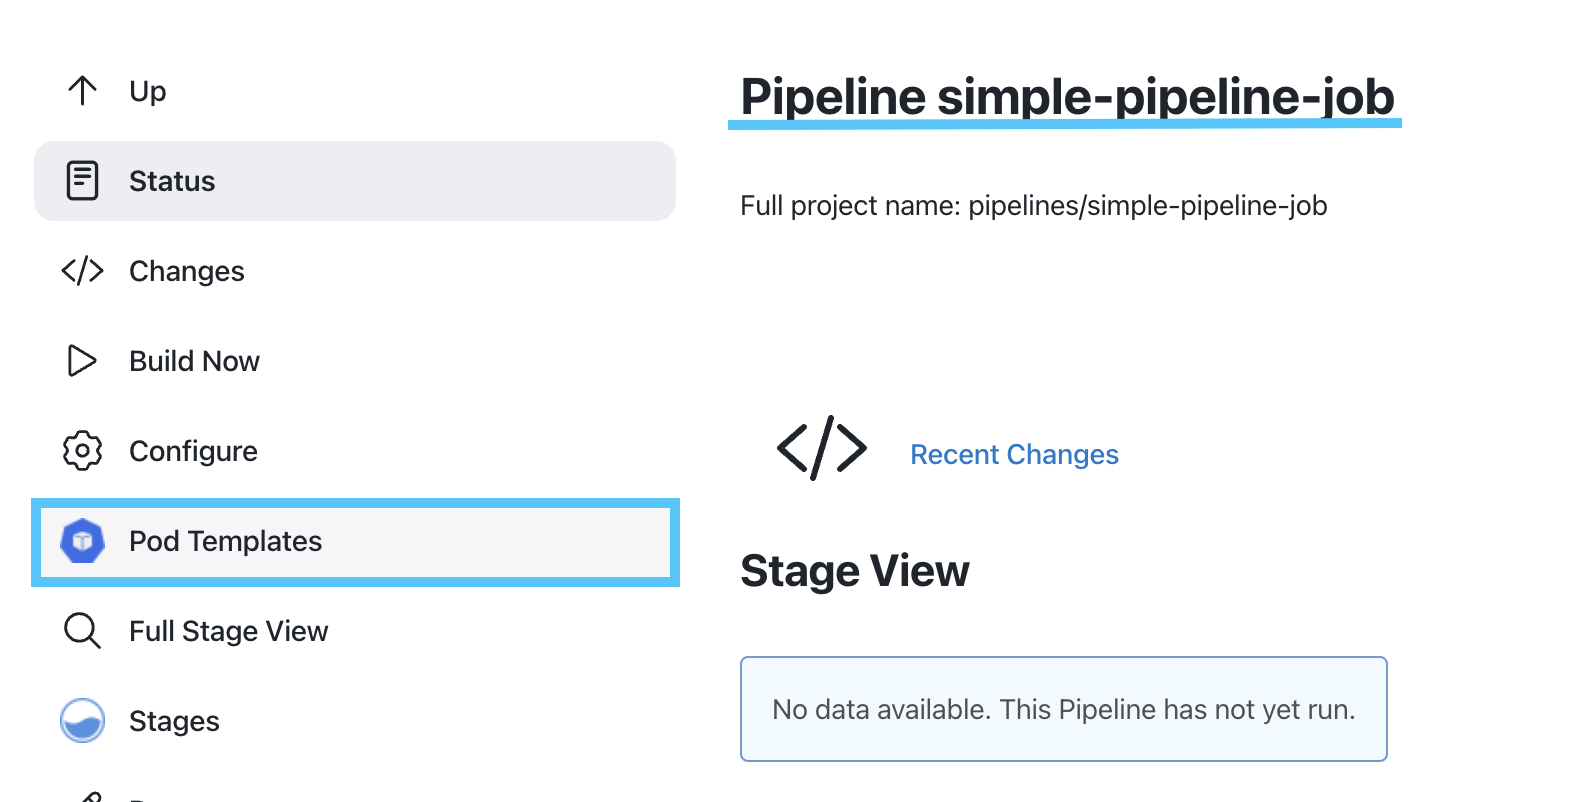Click the Full Stage View magnifier icon
This screenshot has height=802, width=1582.
[82, 631]
